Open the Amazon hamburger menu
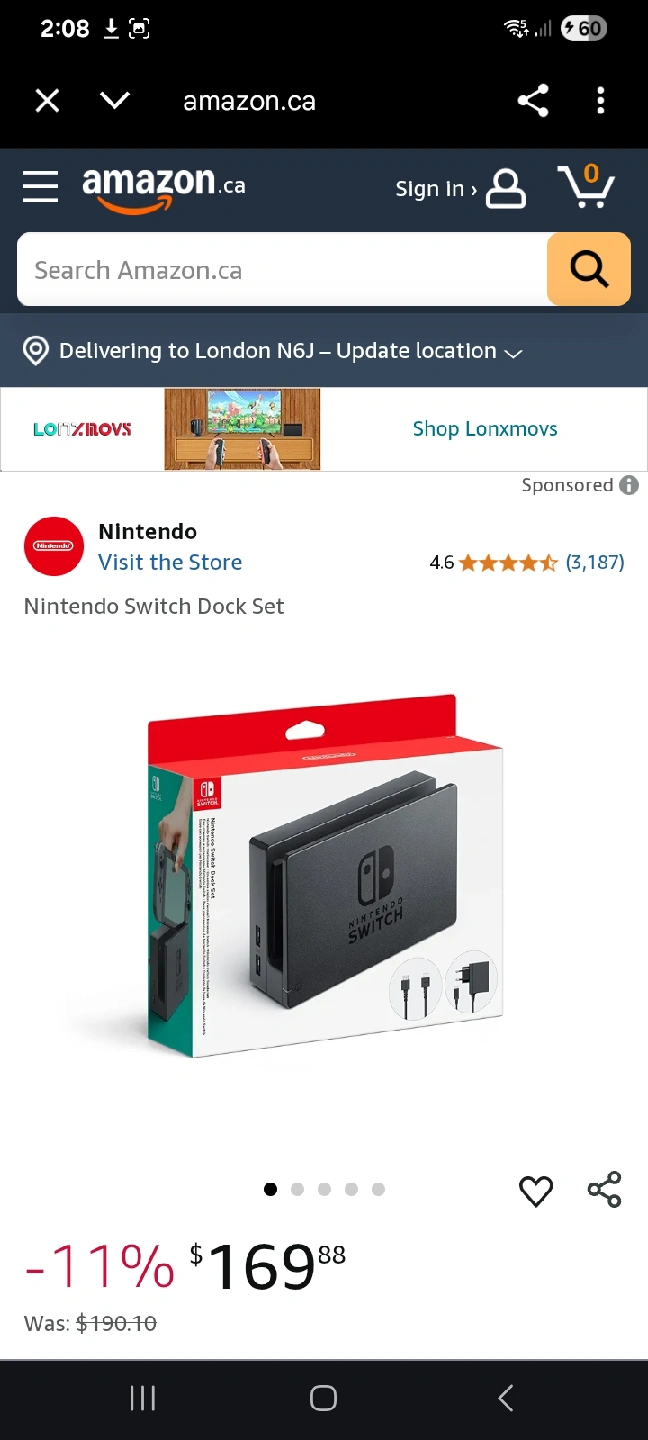 tap(40, 186)
